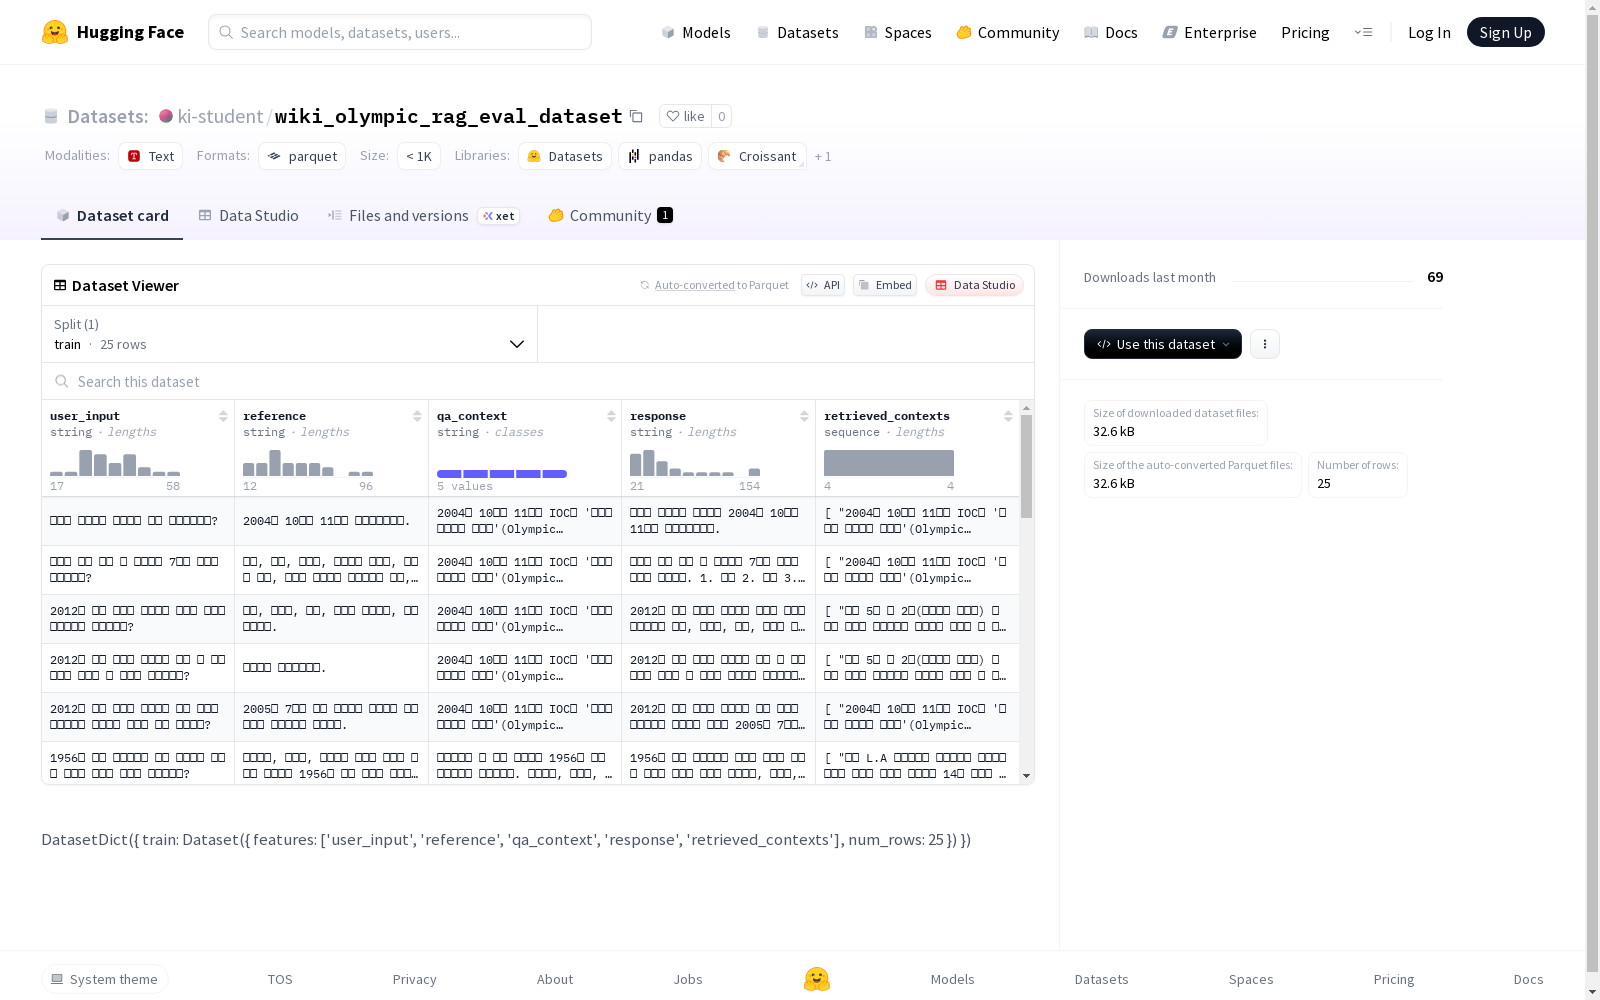Switch to Dataset card tab
This screenshot has width=1600, height=1000.
(112, 216)
